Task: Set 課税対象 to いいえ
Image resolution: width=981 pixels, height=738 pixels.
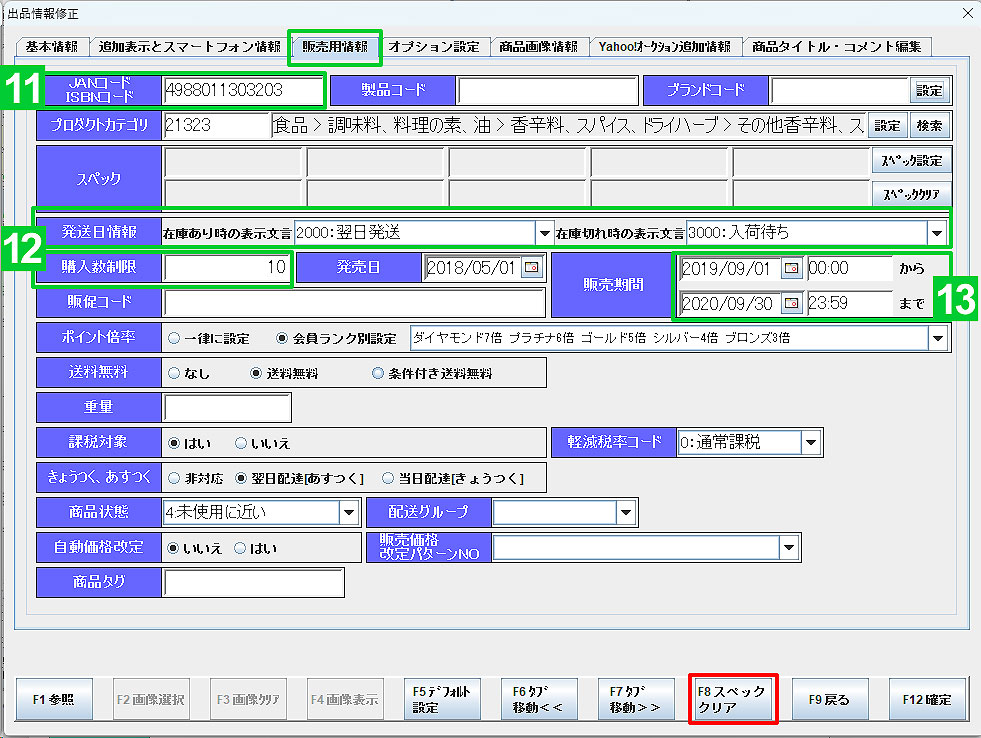Action: pos(241,442)
